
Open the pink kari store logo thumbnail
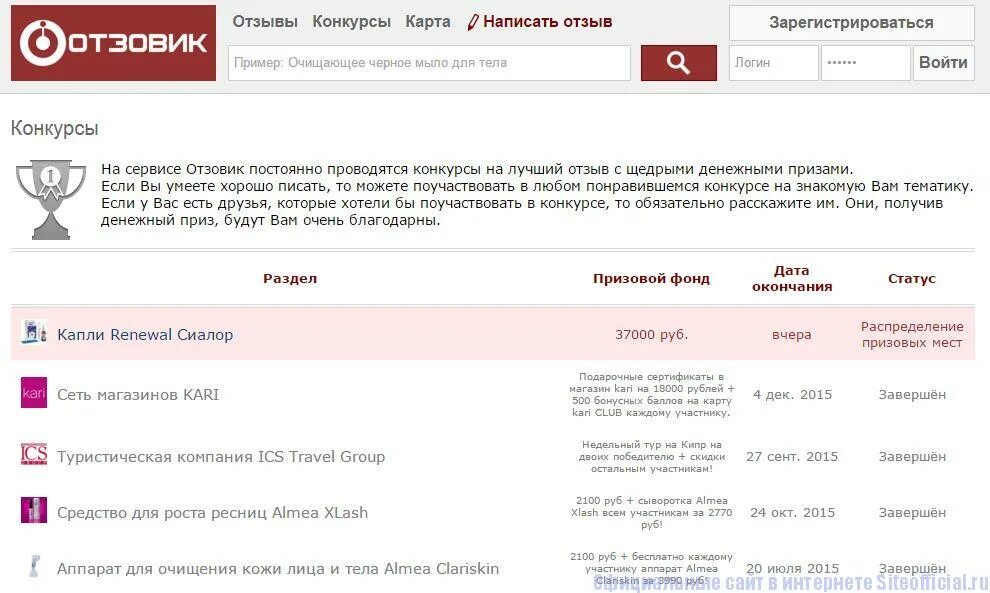point(34,393)
